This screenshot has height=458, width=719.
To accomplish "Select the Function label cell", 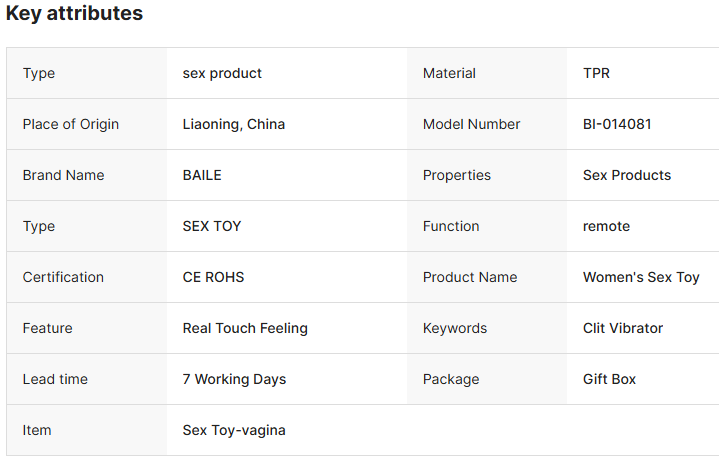I will click(x=451, y=226).
